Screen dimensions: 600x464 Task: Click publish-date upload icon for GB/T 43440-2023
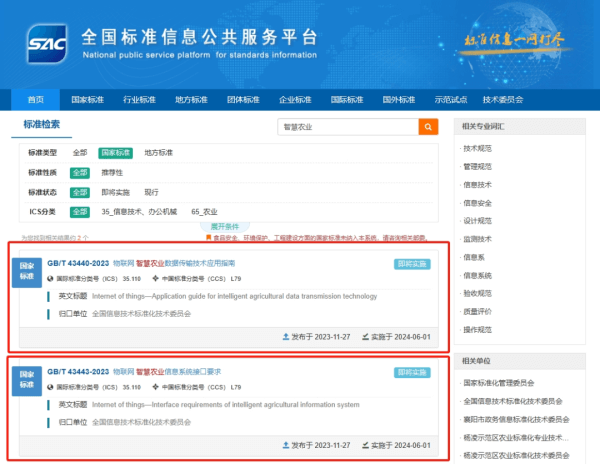click(x=285, y=337)
